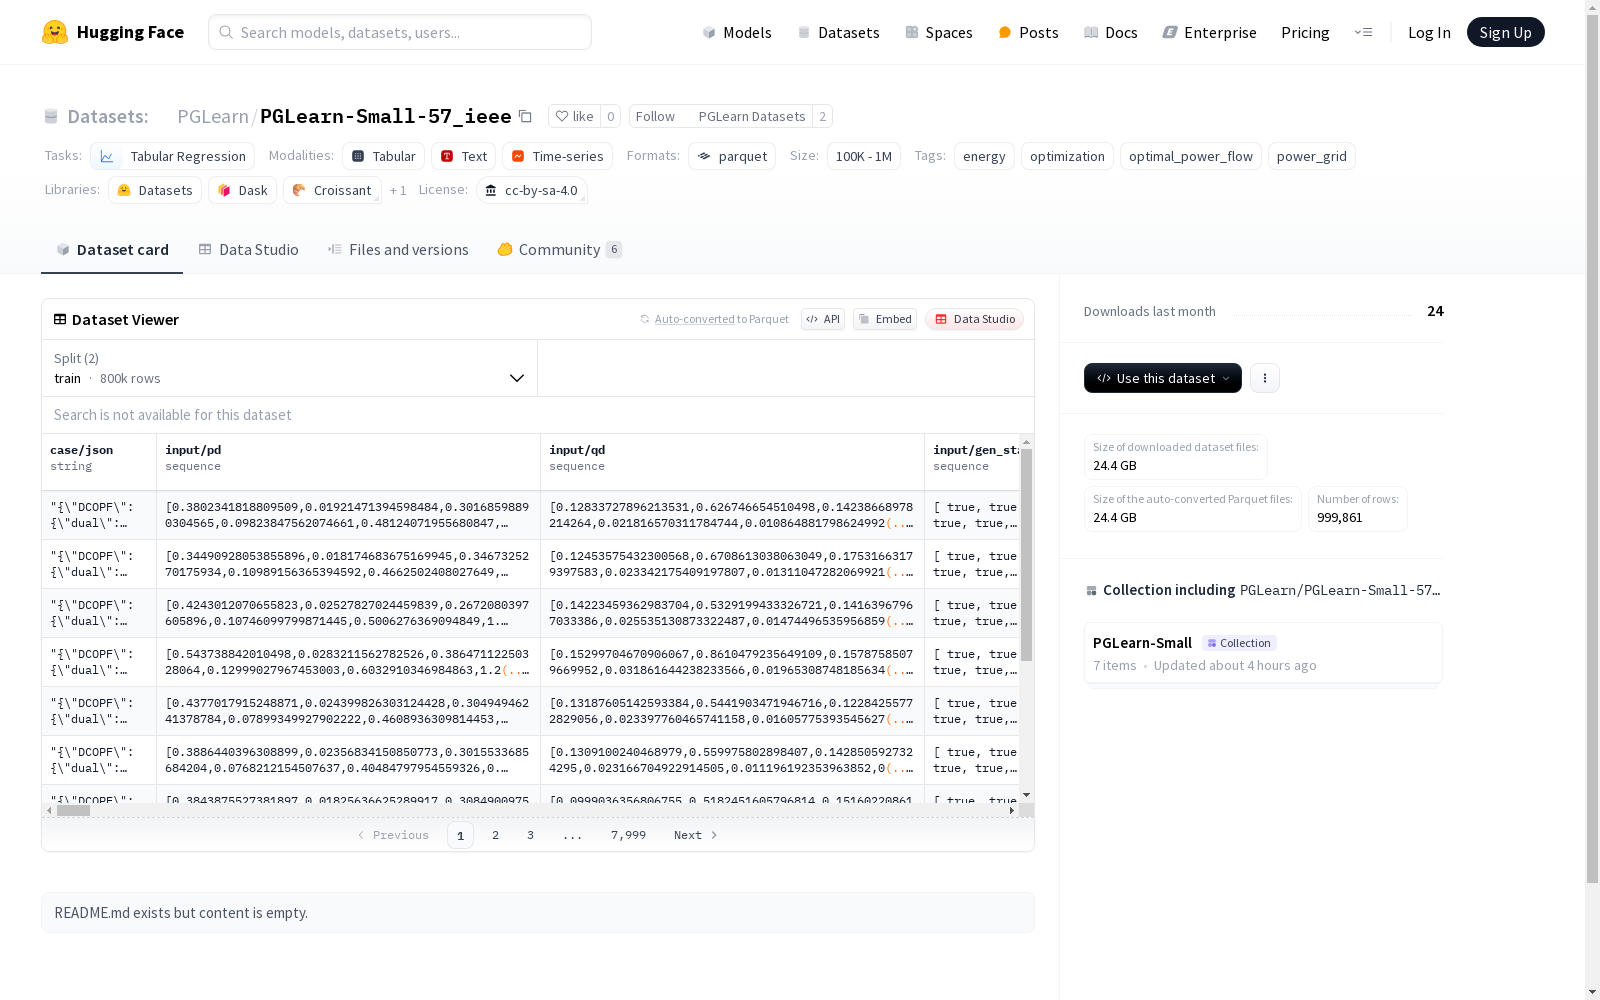
Task: Open the API button in Dataset Viewer
Action: 823,319
